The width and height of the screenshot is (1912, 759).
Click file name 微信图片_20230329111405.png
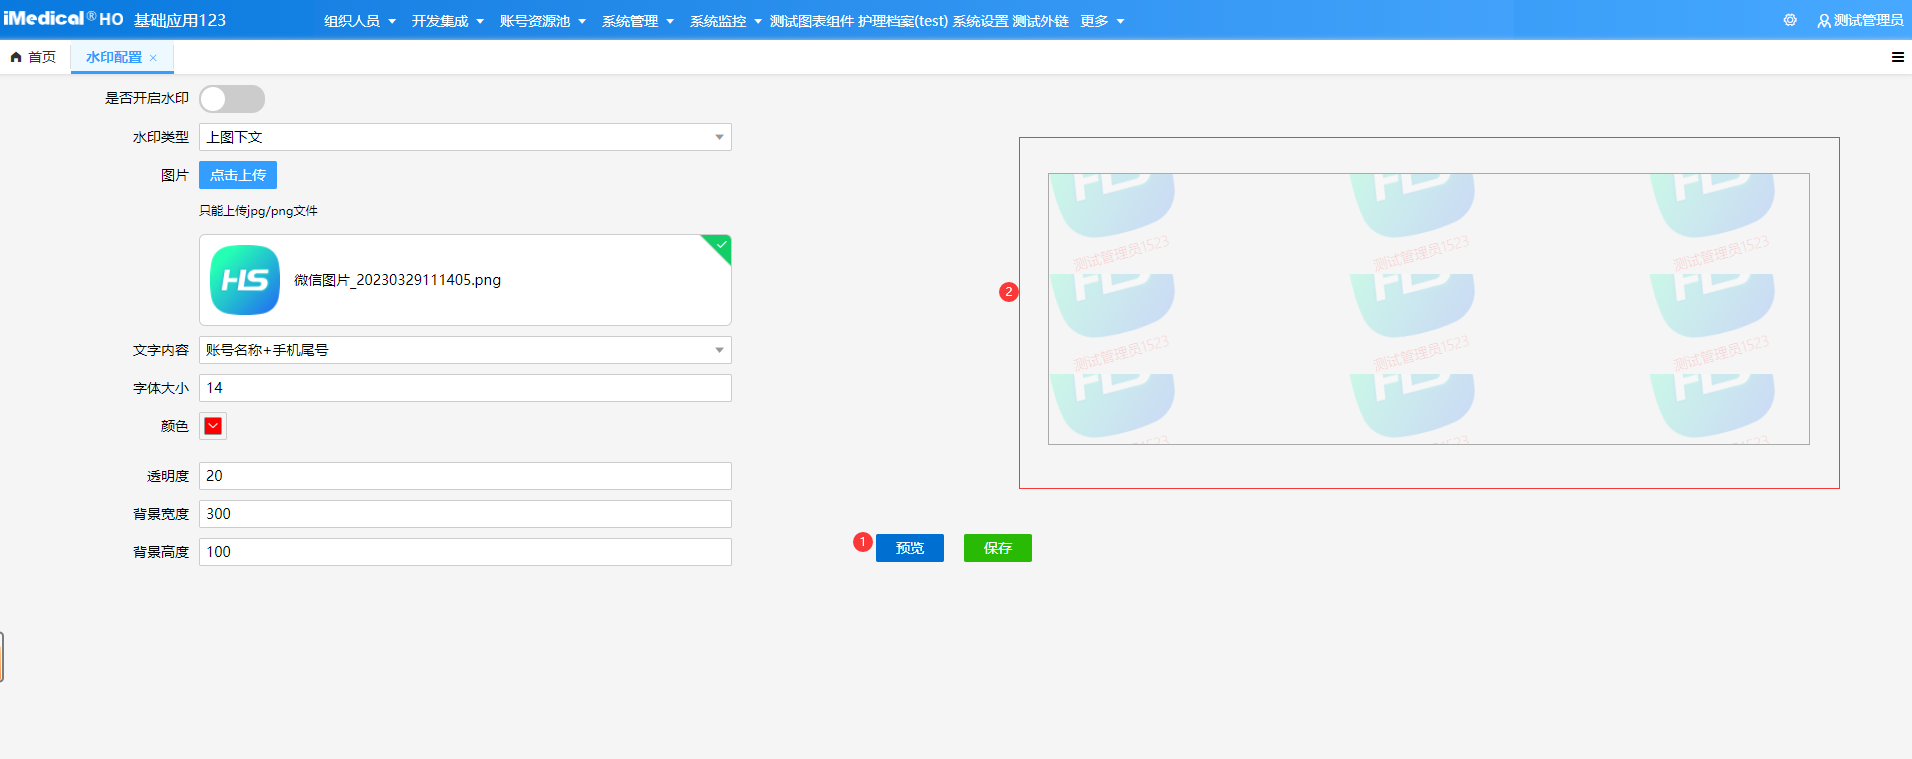[x=397, y=280]
